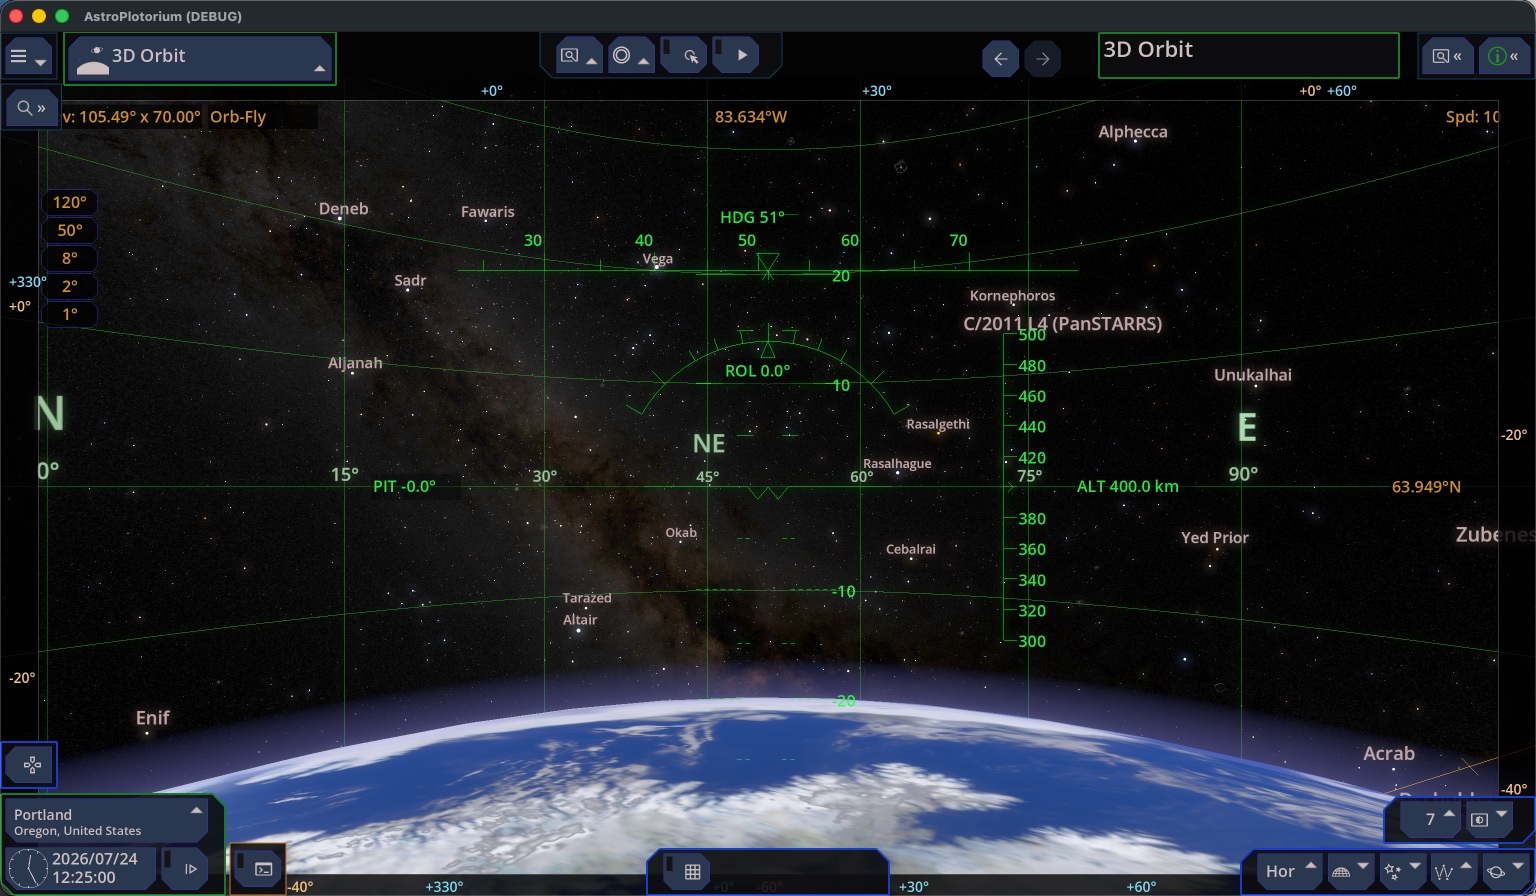Image resolution: width=1536 pixels, height=896 pixels.
Task: Open the view finder dropdown in top toolbar
Action: [579, 56]
